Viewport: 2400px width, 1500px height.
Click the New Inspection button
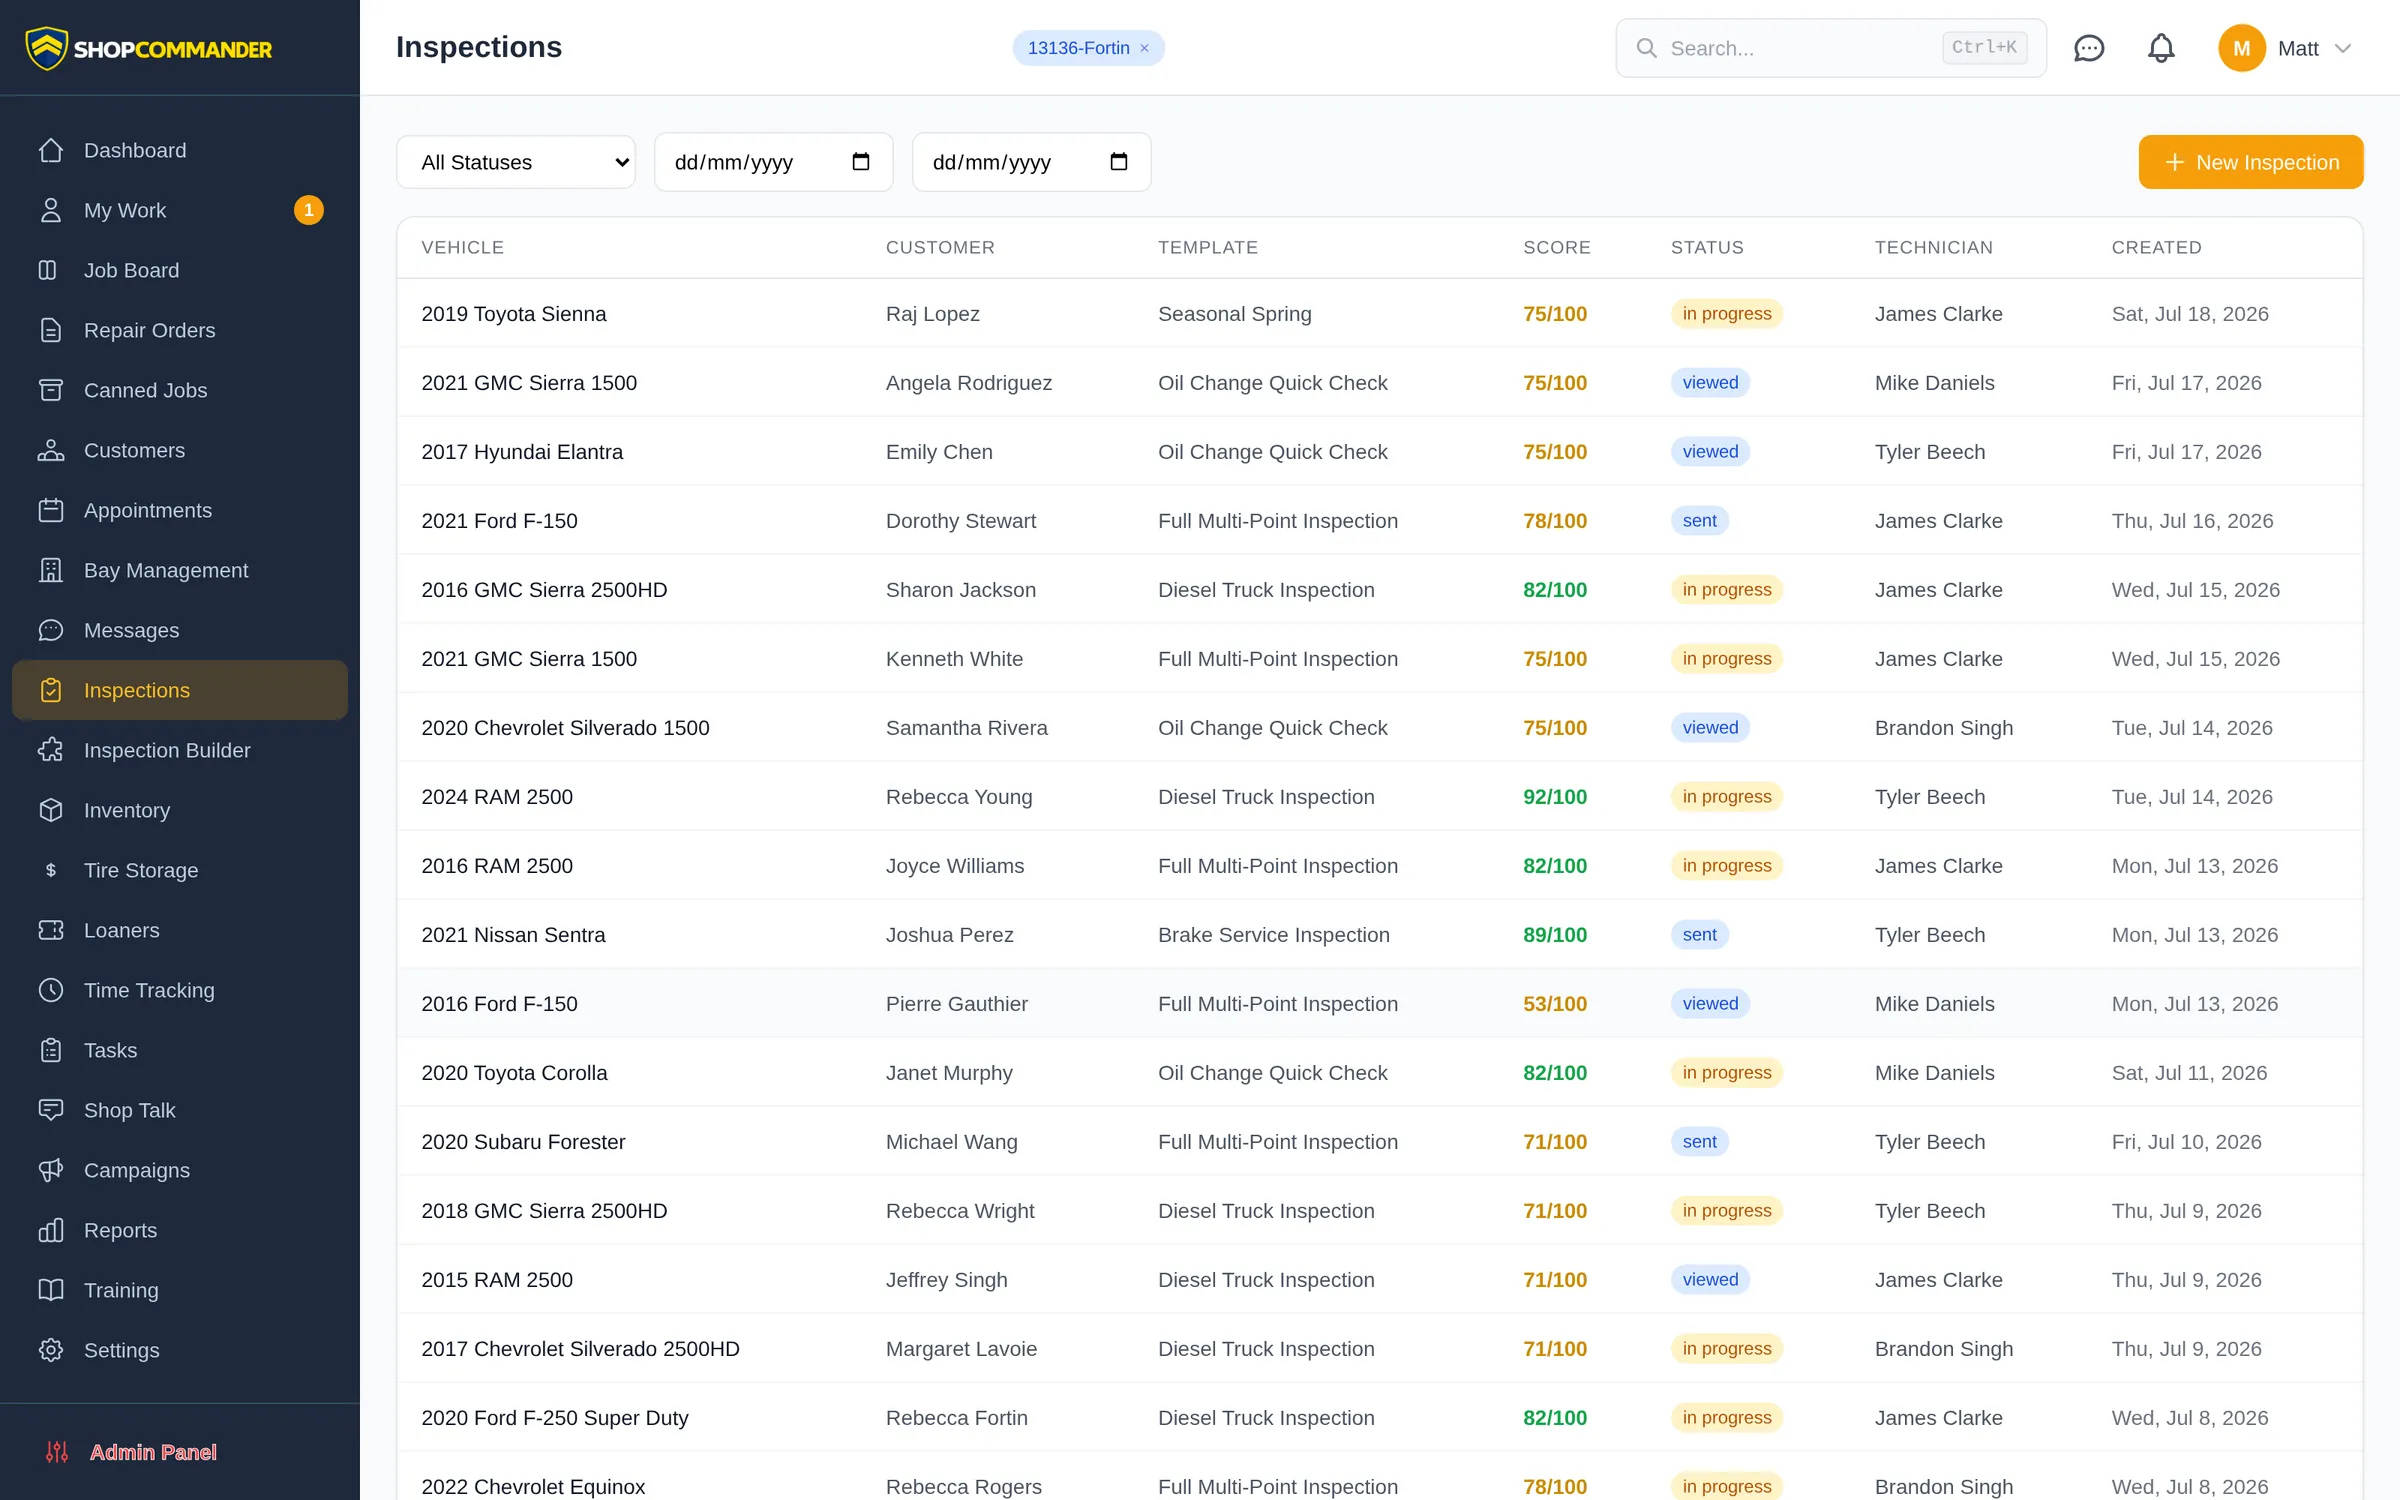(x=2251, y=162)
